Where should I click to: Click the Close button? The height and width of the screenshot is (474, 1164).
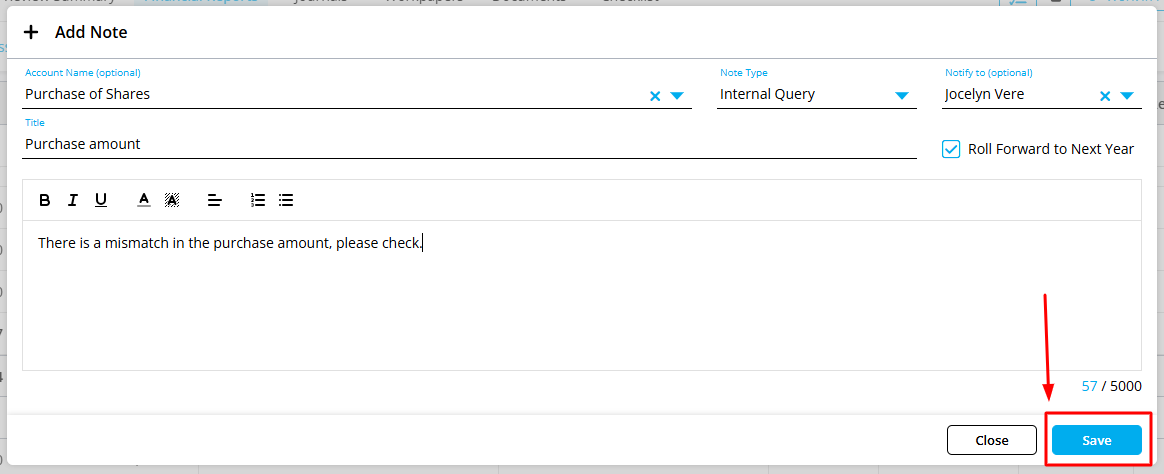click(x=992, y=440)
